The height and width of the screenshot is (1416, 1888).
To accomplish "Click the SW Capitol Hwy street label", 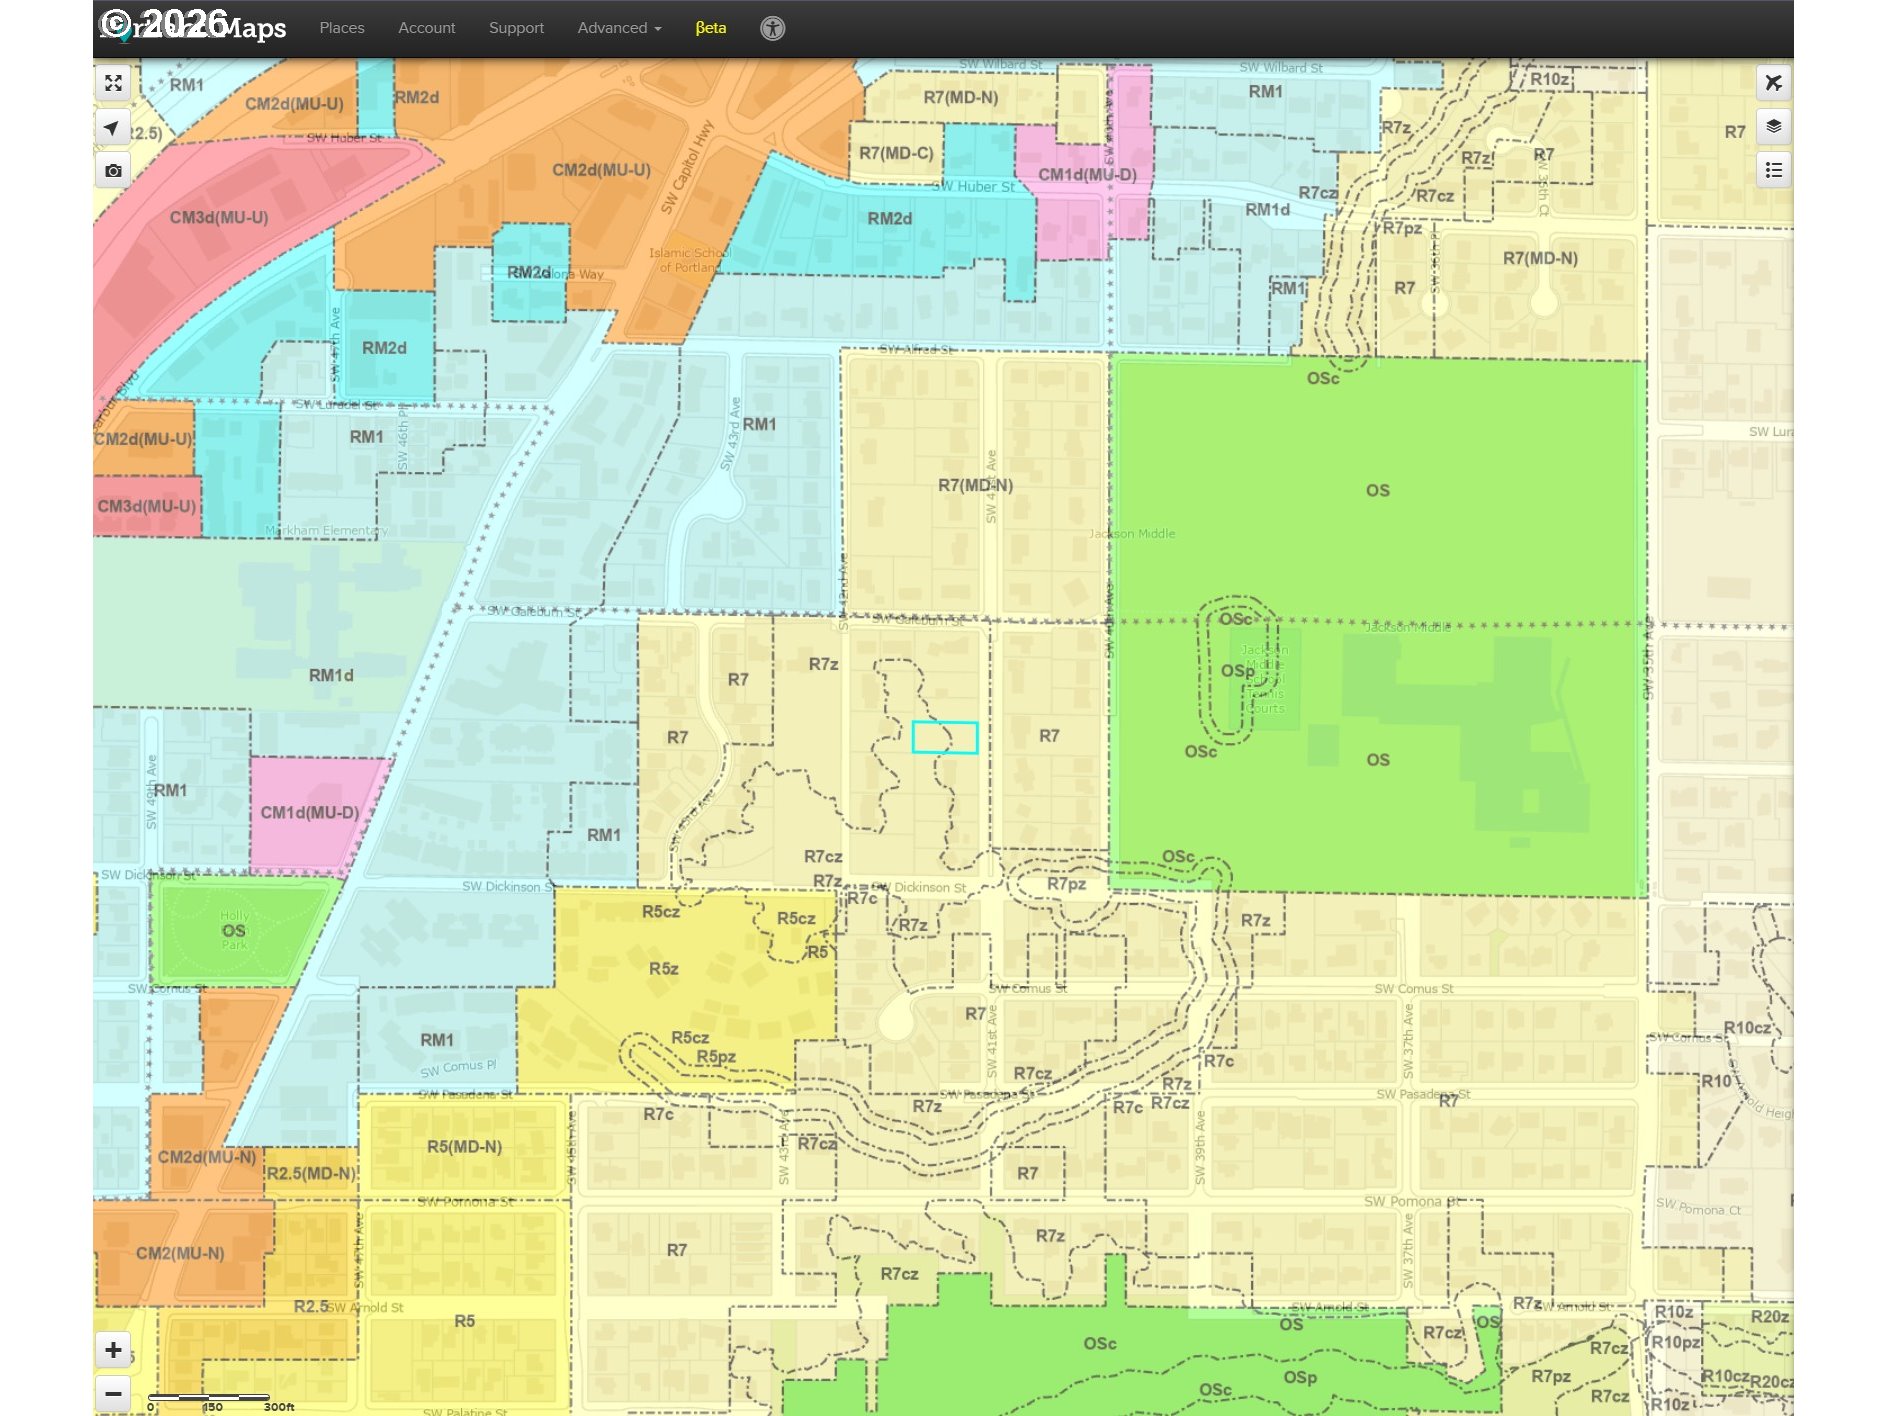I will click(x=687, y=167).
